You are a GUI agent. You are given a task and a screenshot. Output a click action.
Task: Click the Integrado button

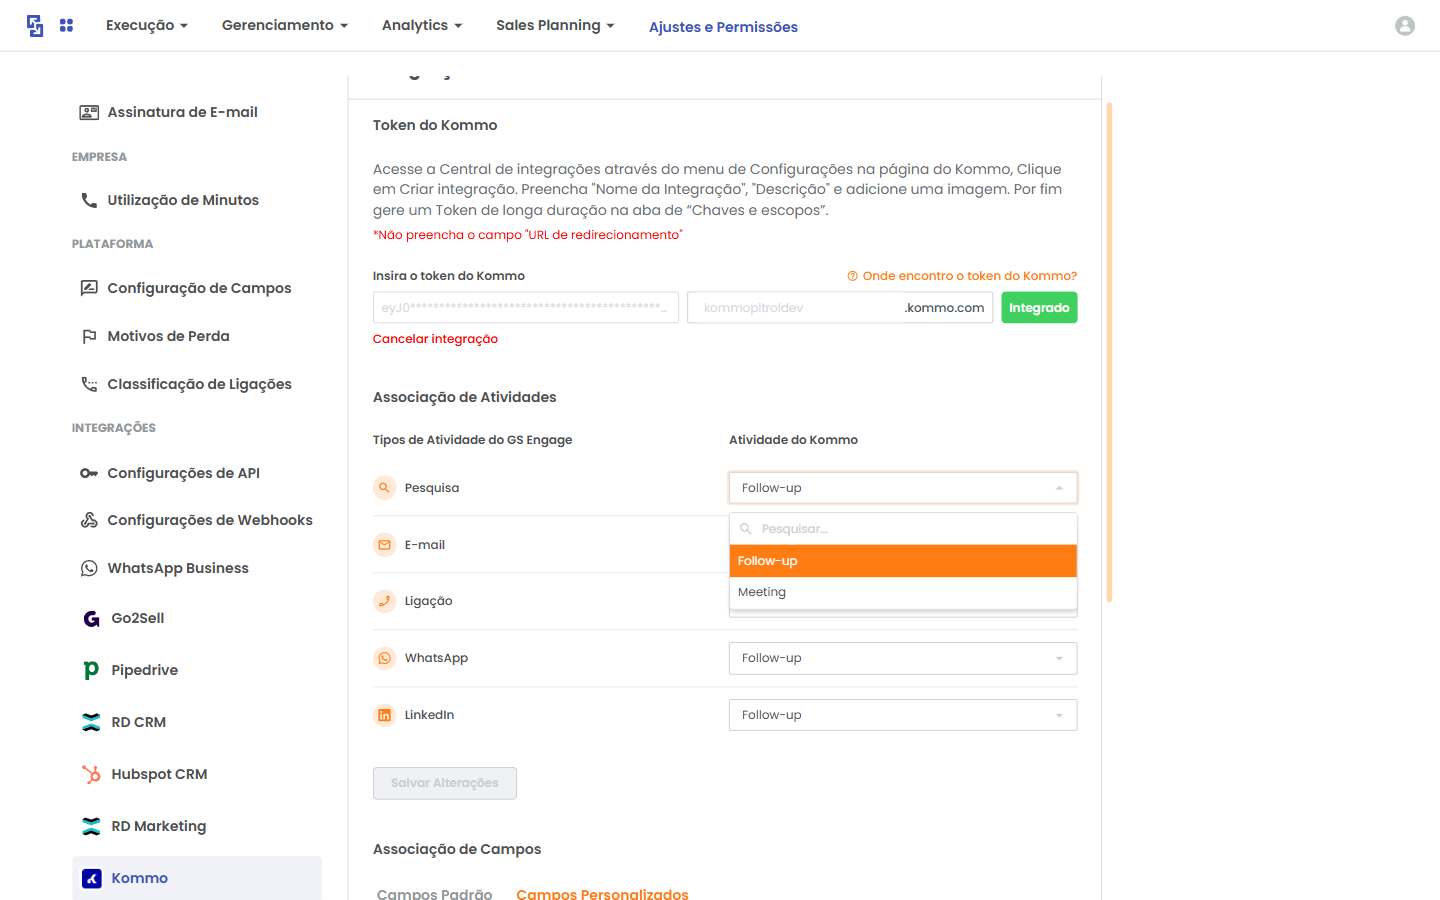click(x=1039, y=307)
